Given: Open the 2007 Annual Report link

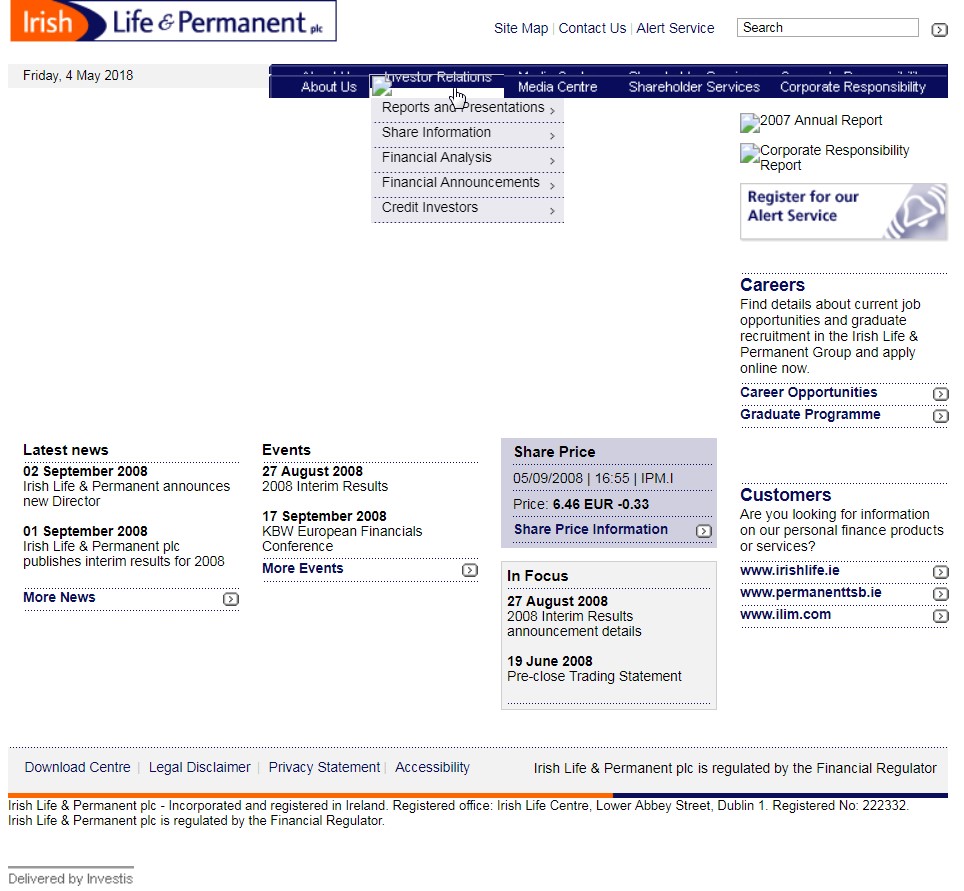Looking at the screenshot, I should pos(821,121).
